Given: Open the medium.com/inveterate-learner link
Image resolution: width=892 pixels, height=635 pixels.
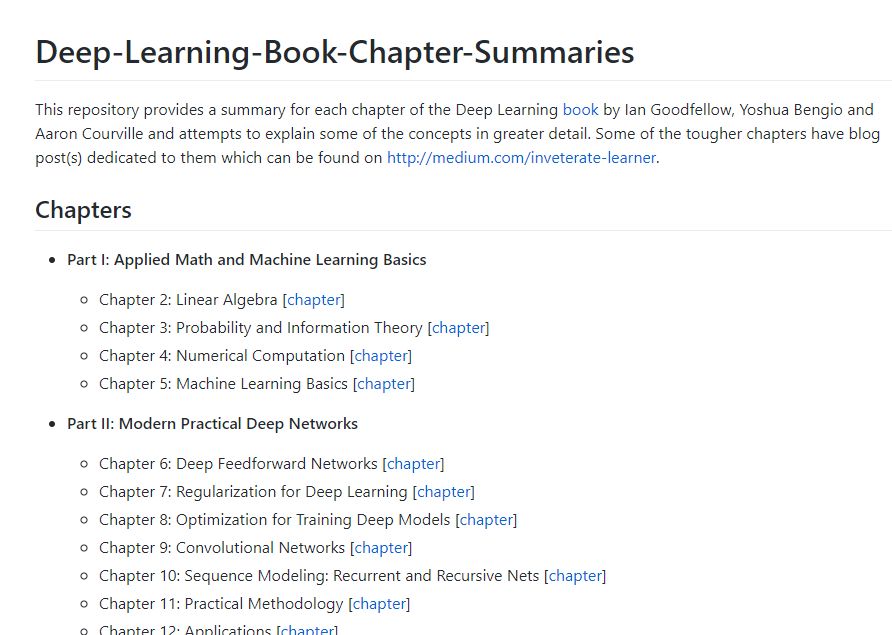Looking at the screenshot, I should (x=521, y=157).
